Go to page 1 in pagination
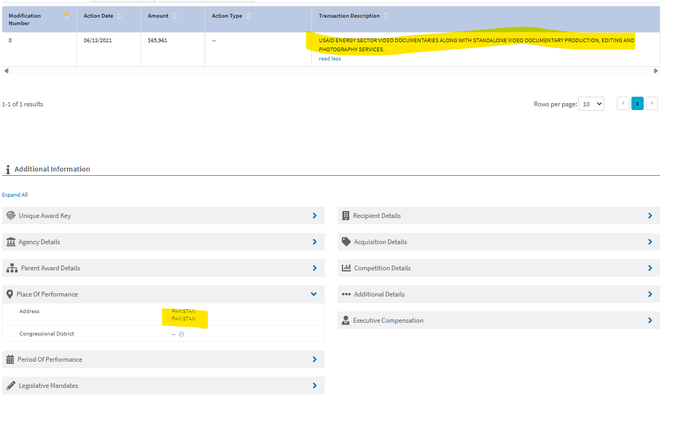Screen dimensions: 680x429 (x=637, y=103)
